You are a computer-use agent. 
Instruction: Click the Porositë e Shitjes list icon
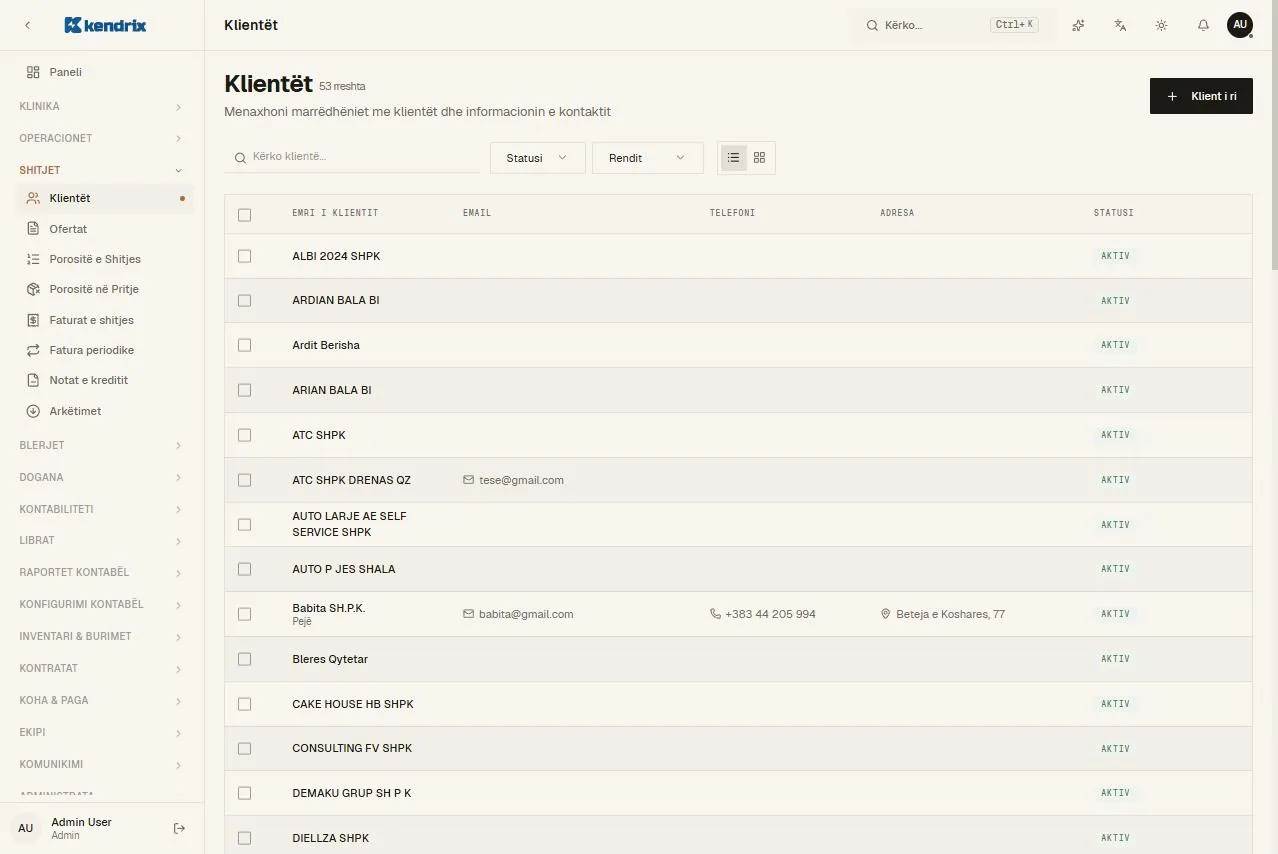(x=33, y=259)
